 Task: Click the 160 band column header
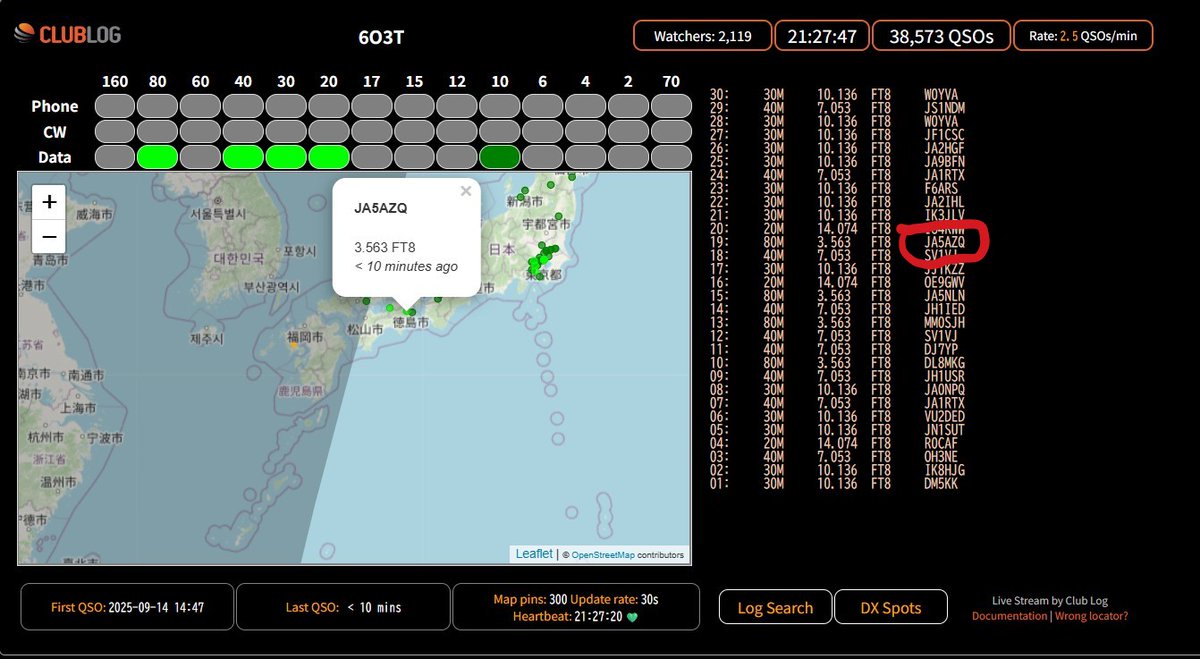point(115,81)
